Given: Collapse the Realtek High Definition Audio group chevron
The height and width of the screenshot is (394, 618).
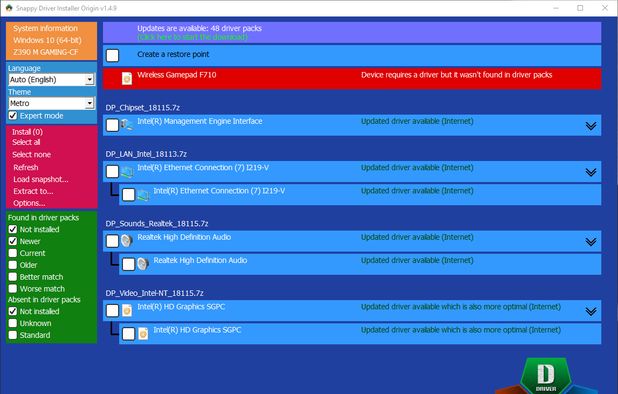Looking at the screenshot, I should tap(590, 242).
